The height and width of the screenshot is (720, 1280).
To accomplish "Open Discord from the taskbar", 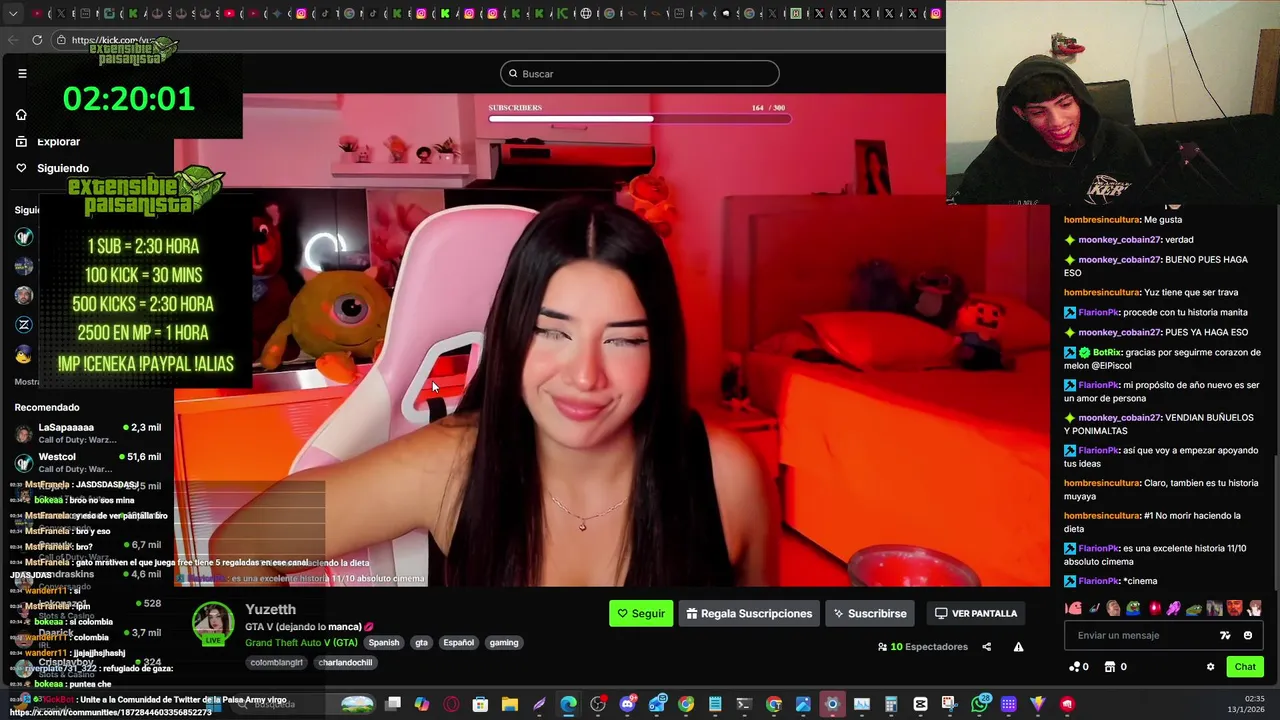I will tap(627, 704).
